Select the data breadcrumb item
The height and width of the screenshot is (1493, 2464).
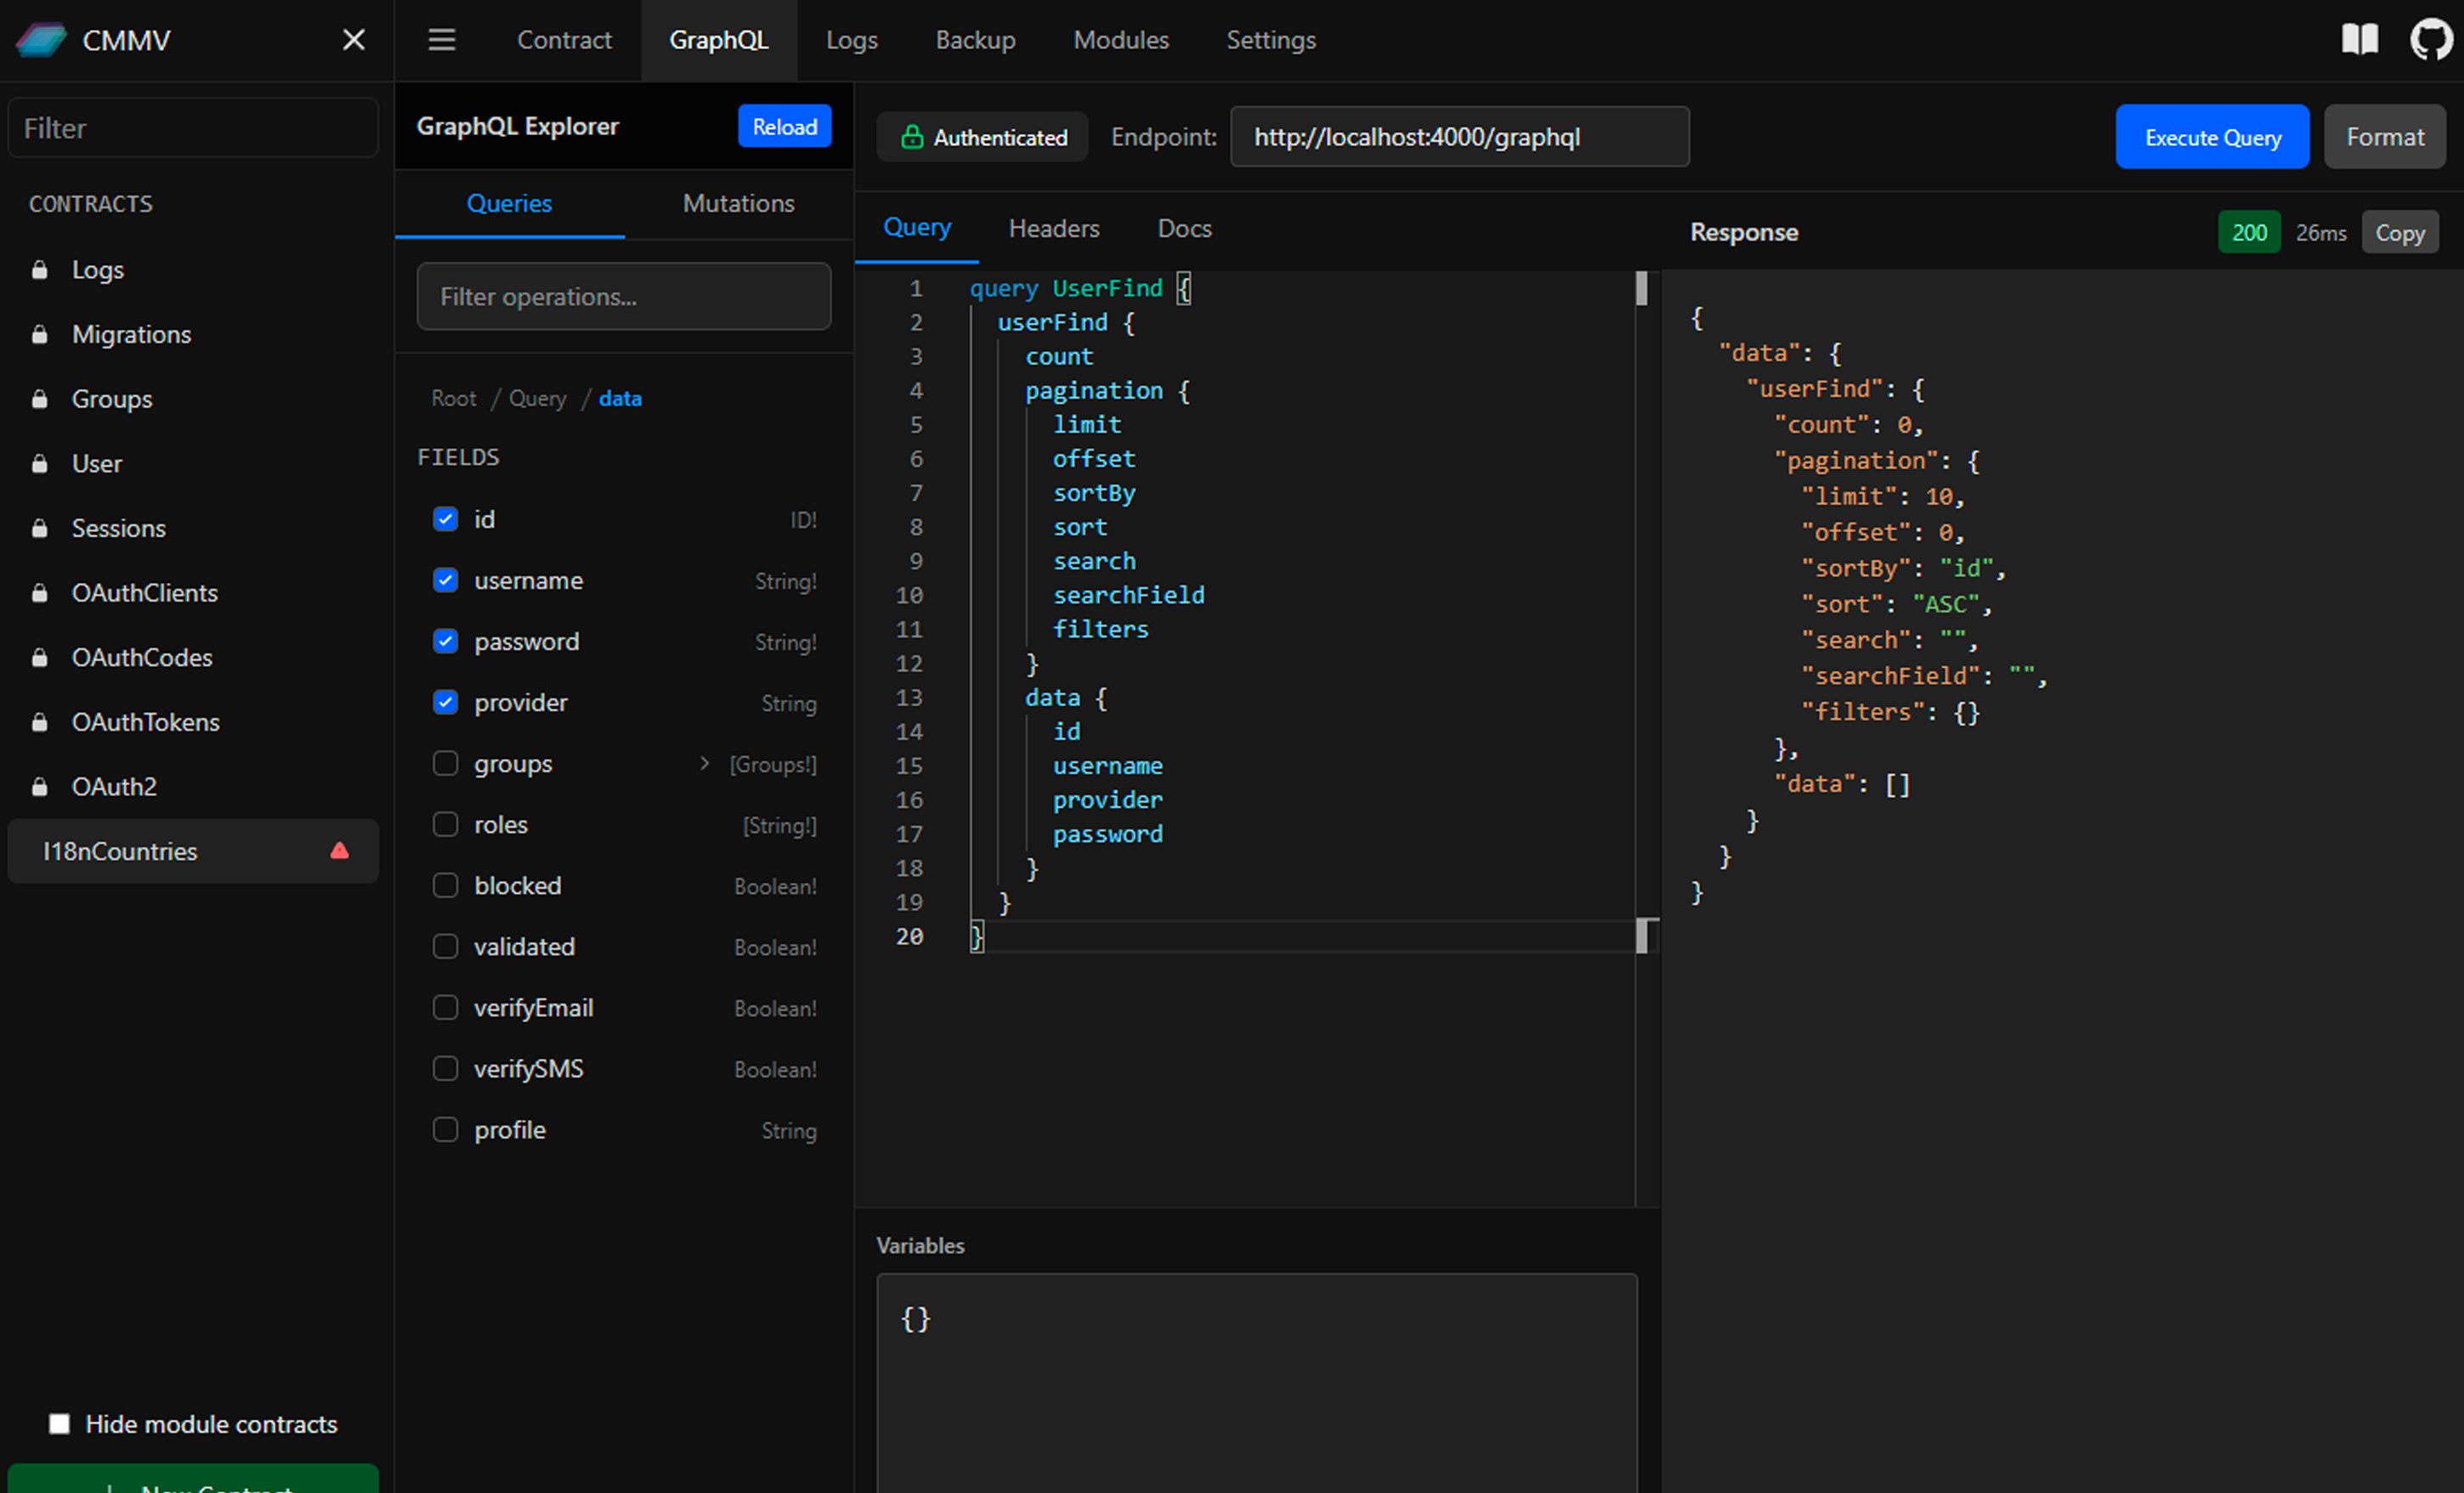(620, 398)
